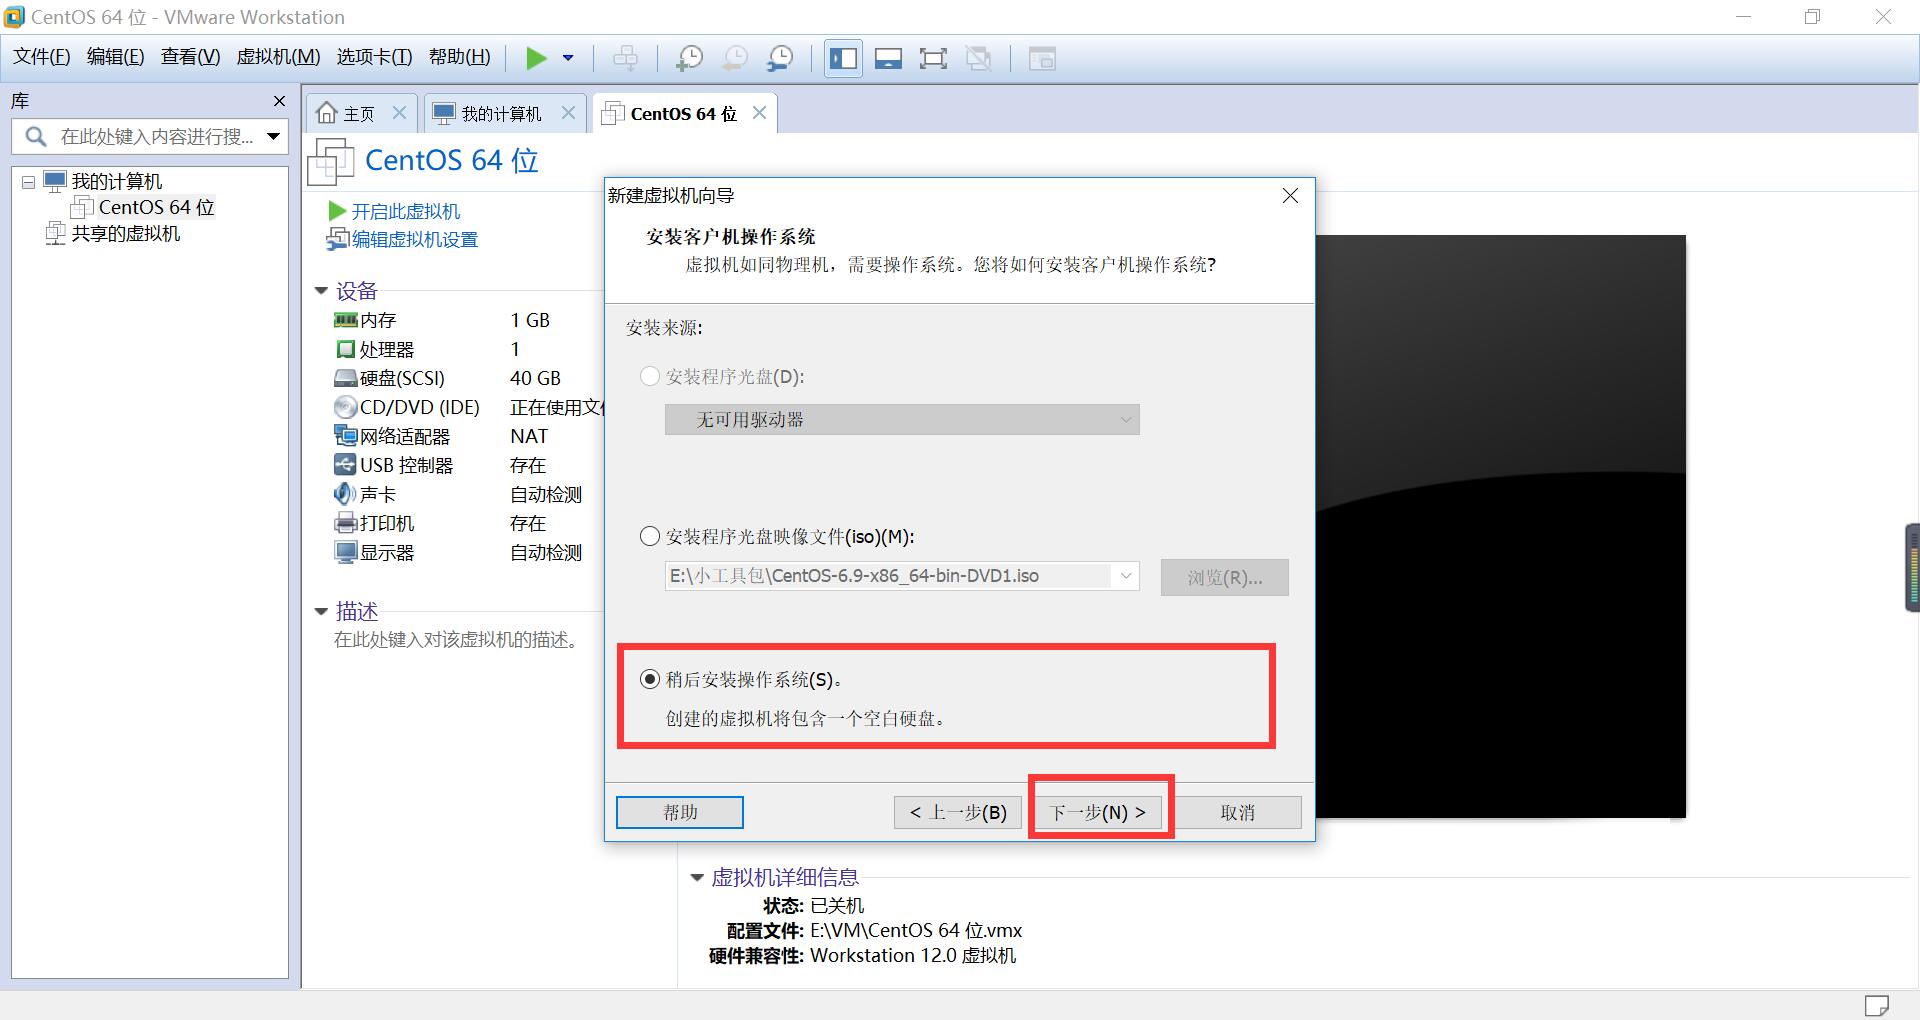
Task: Click the 打印机 printer device icon
Action: (x=345, y=523)
